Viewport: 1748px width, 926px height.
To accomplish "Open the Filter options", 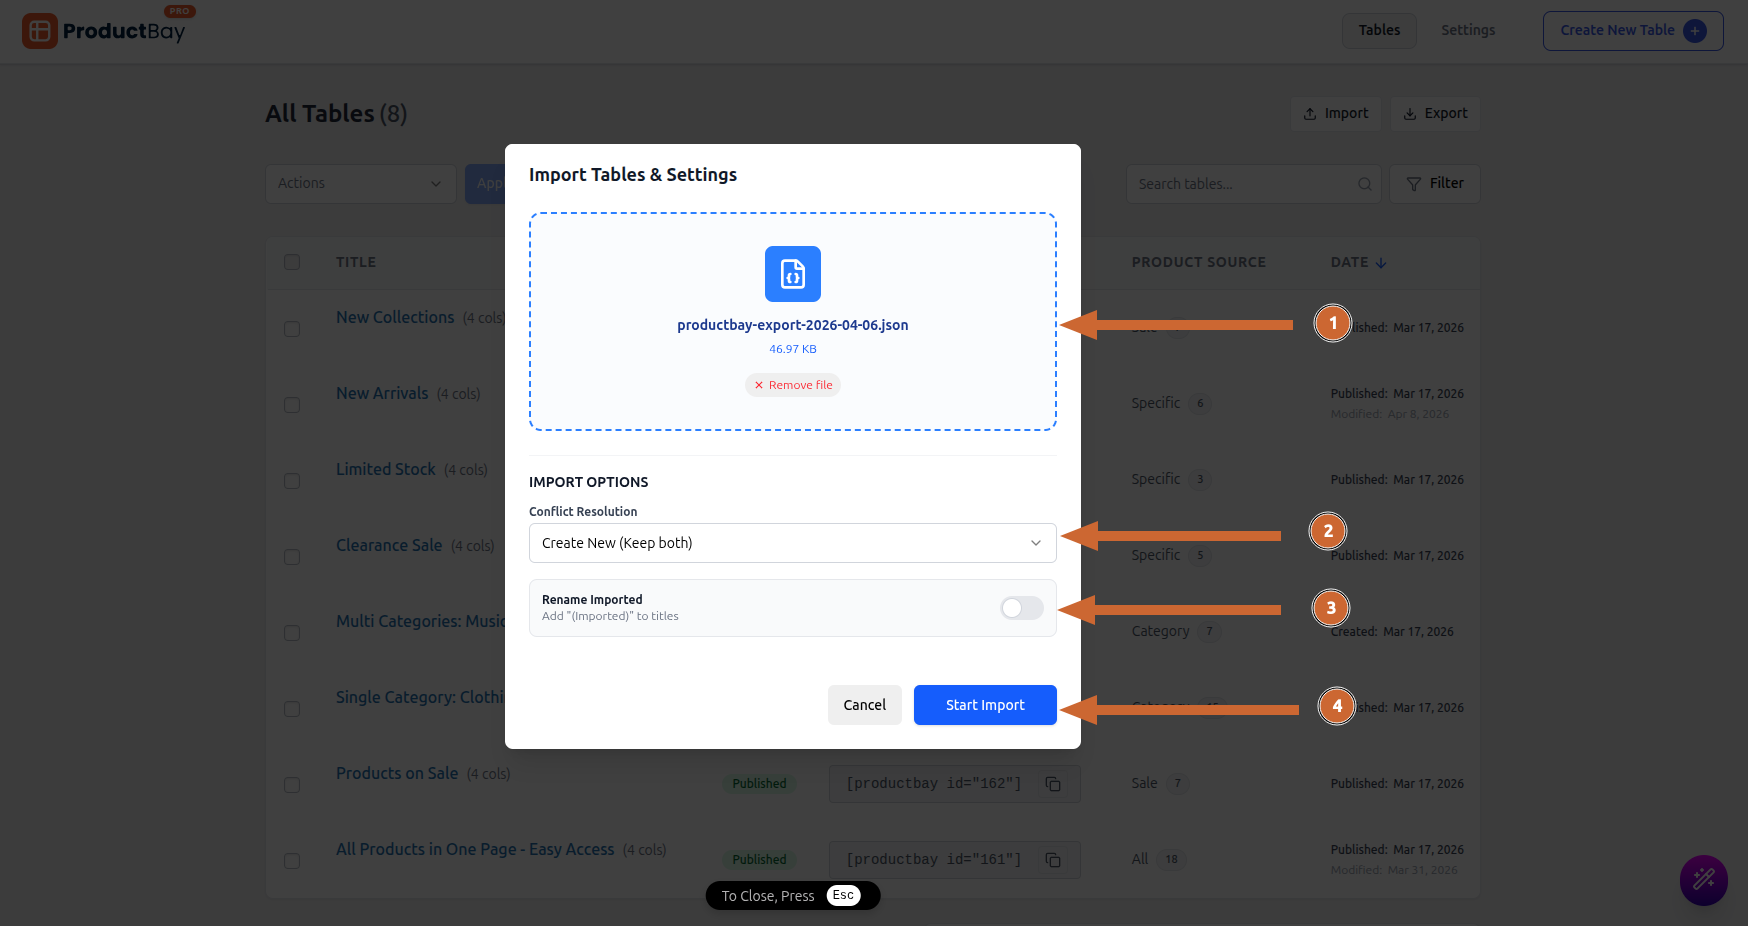I will tap(1434, 184).
